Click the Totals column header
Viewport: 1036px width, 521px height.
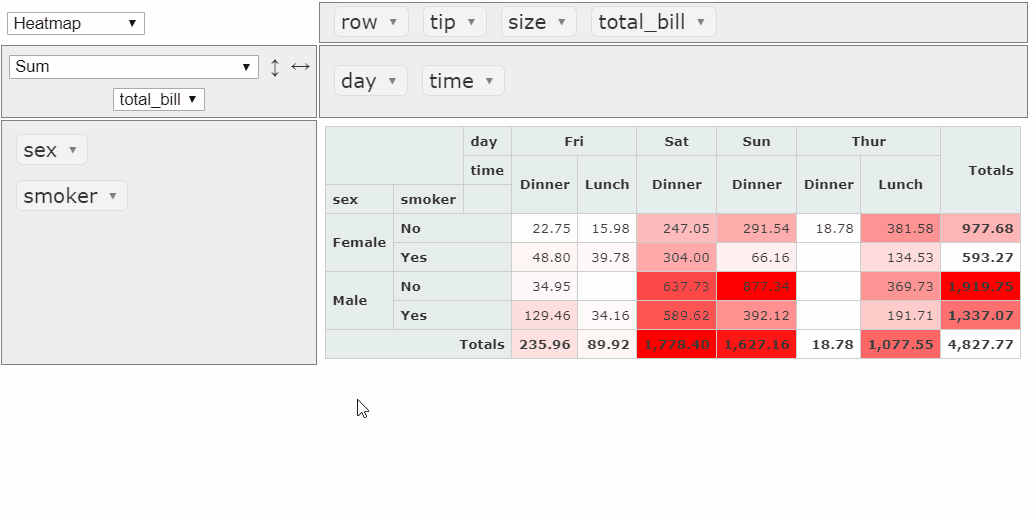point(980,170)
